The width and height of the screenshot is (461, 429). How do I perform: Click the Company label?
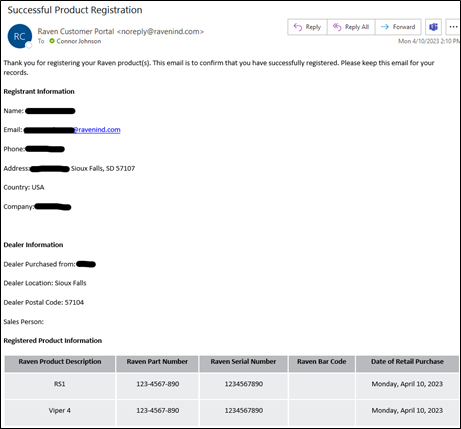[x=19, y=207]
